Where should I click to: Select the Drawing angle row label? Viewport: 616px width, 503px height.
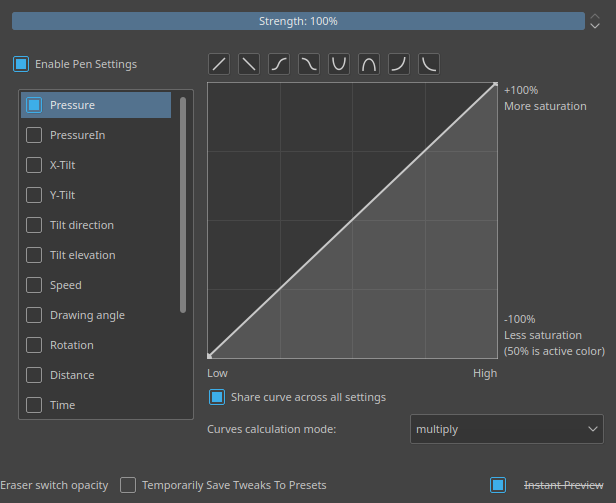[x=87, y=315]
